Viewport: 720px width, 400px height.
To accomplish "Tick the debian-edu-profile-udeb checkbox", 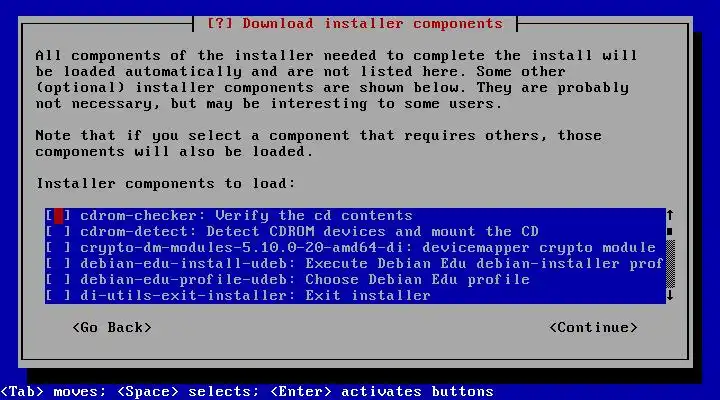I will coord(58,280).
